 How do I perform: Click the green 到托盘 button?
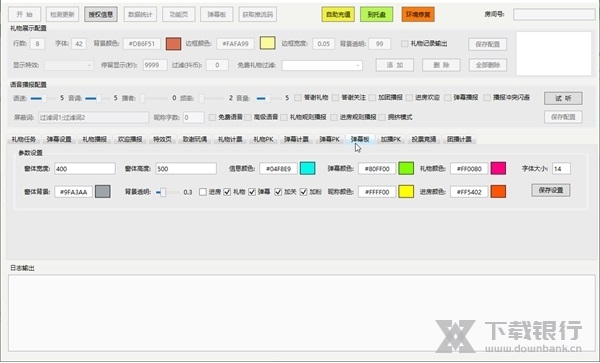click(377, 15)
